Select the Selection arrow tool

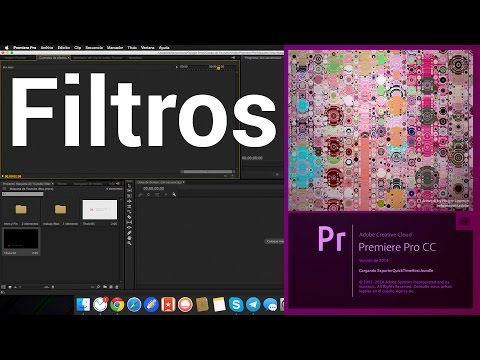pyautogui.click(x=129, y=186)
